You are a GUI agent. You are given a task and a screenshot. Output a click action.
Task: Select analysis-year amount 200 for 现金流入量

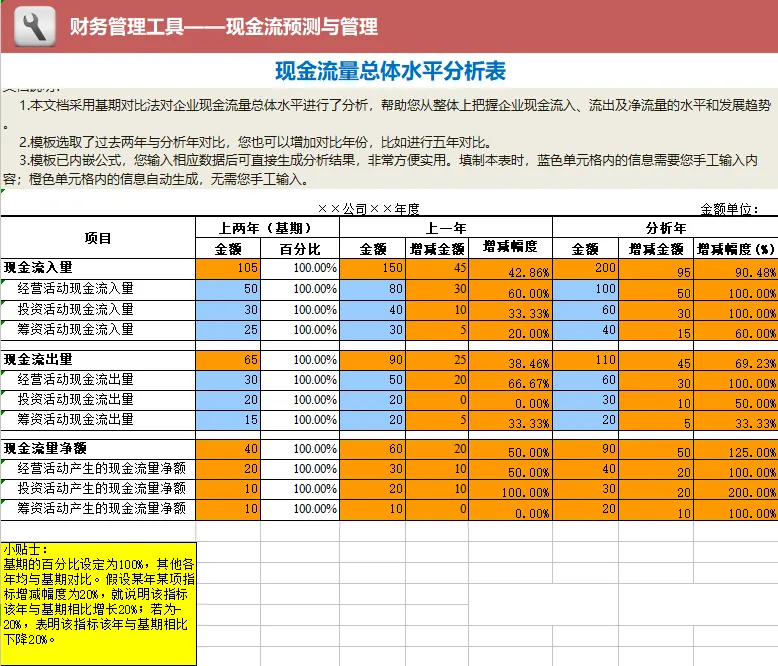click(585, 268)
